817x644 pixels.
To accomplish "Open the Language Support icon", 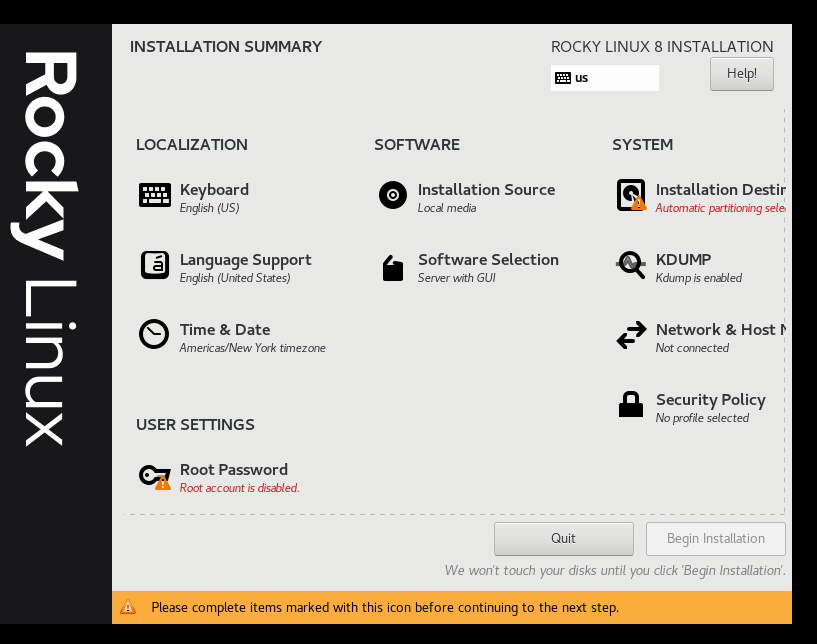I will click(155, 265).
